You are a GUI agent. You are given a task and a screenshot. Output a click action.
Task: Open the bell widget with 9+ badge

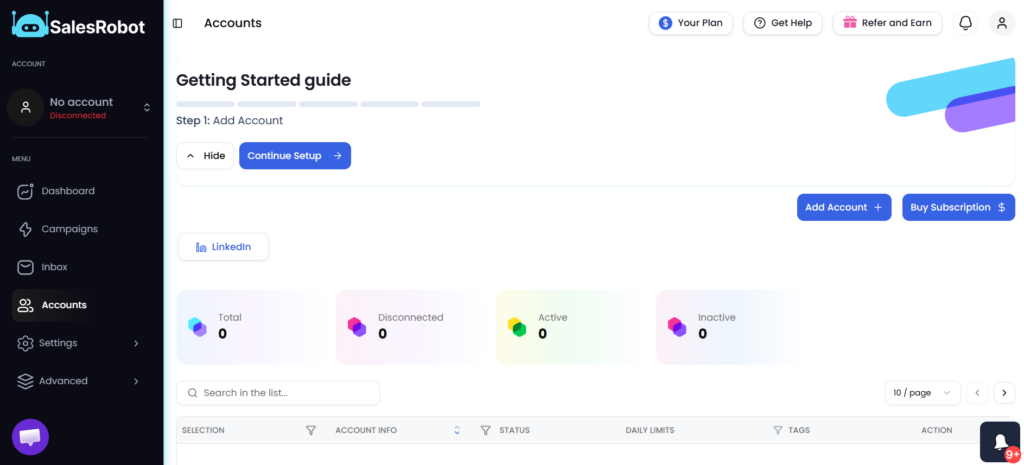pyautogui.click(x=1000, y=441)
